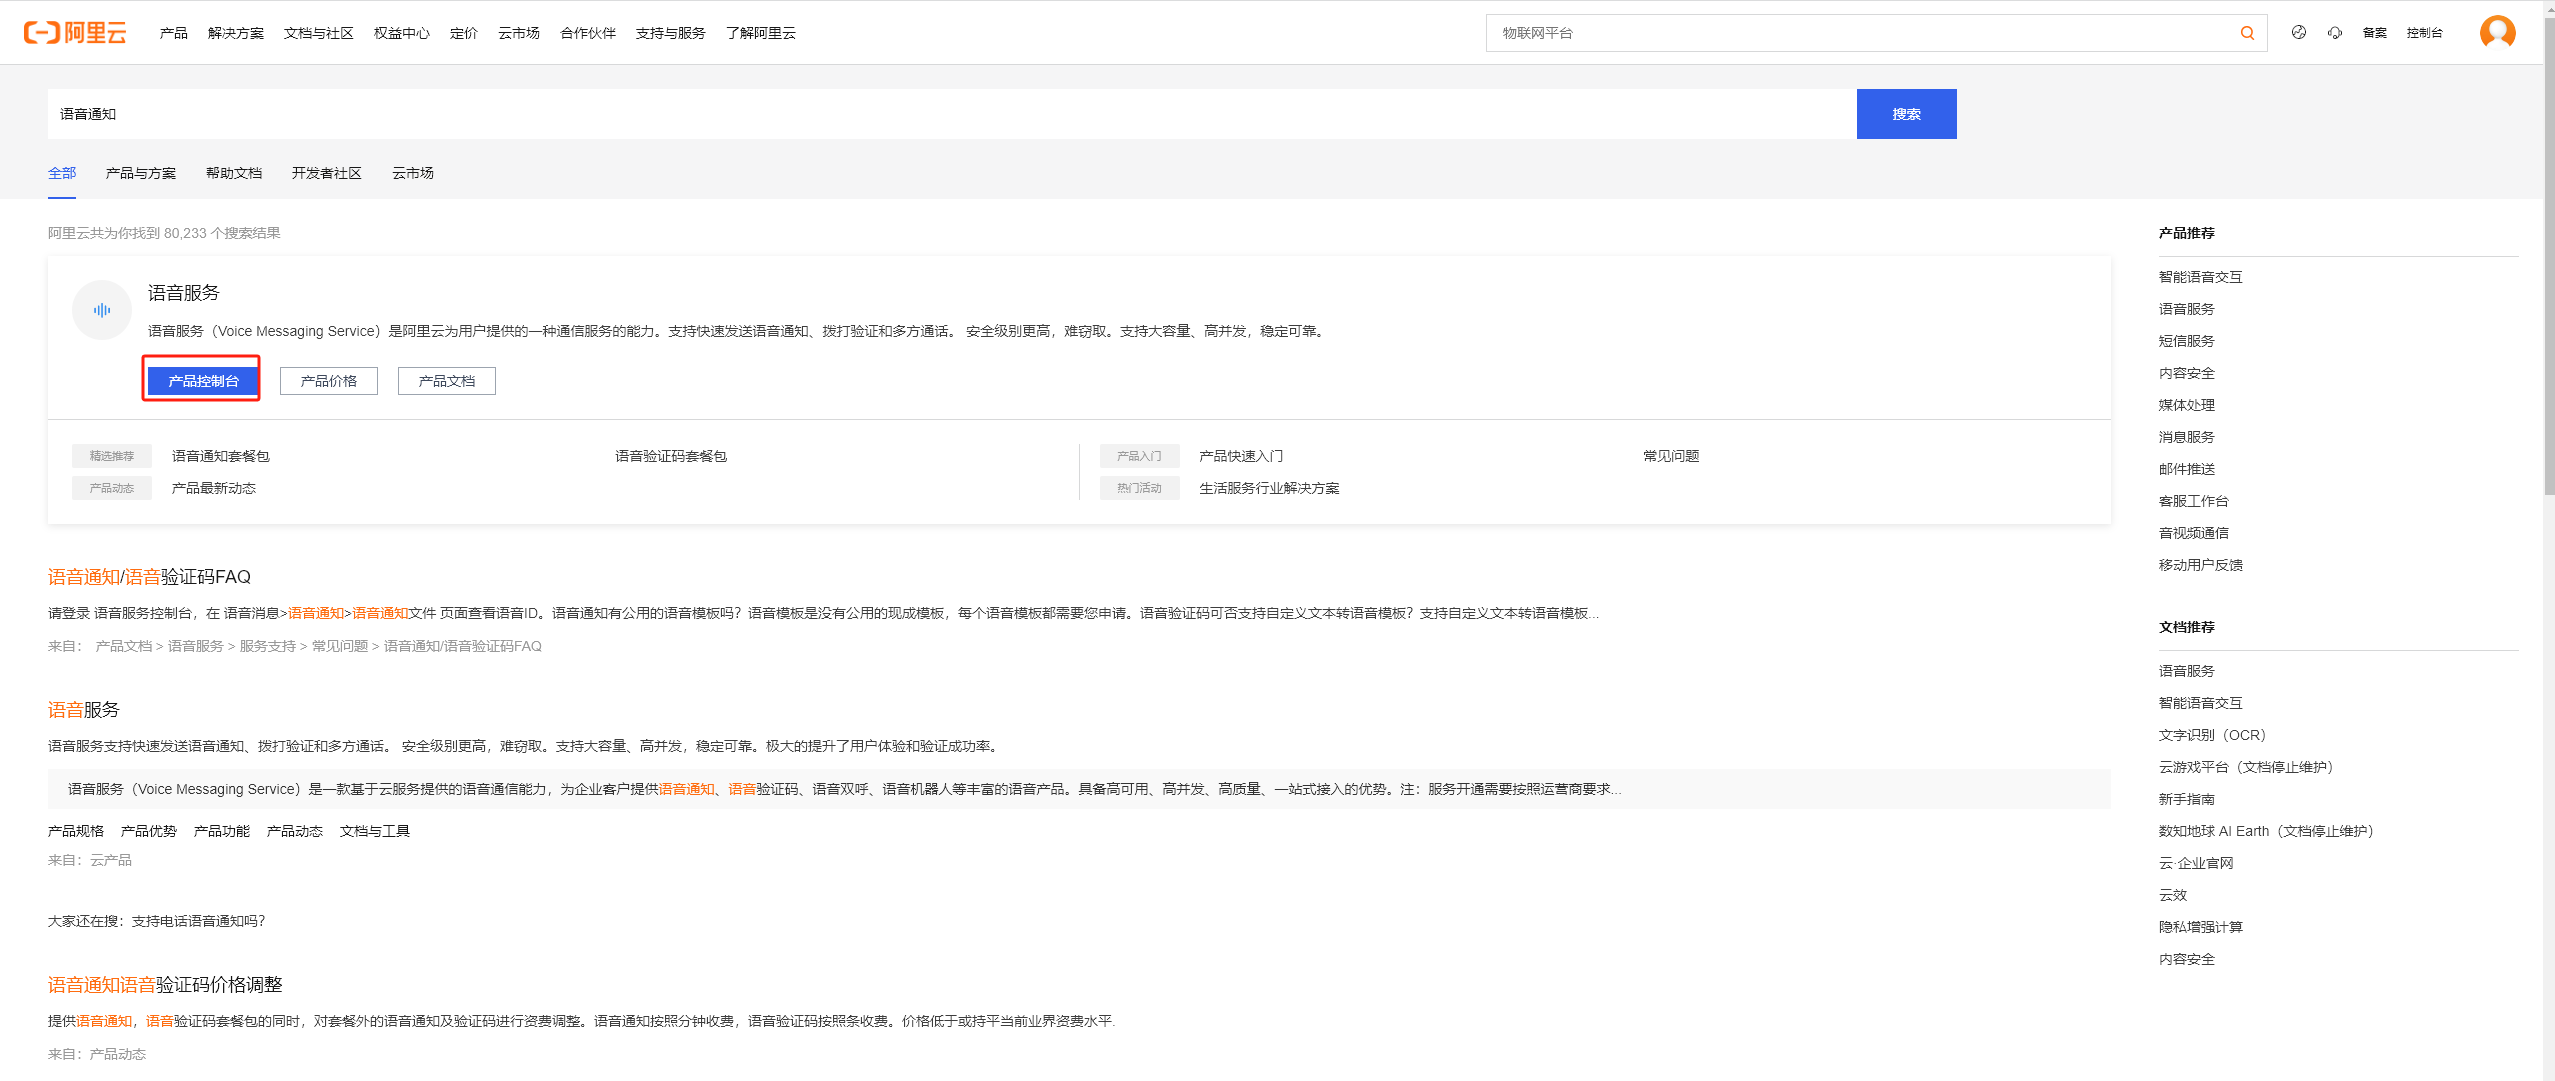Open the 解决方案 navigation menu
Image resolution: width=2555 pixels, height=1081 pixels.
235,33
